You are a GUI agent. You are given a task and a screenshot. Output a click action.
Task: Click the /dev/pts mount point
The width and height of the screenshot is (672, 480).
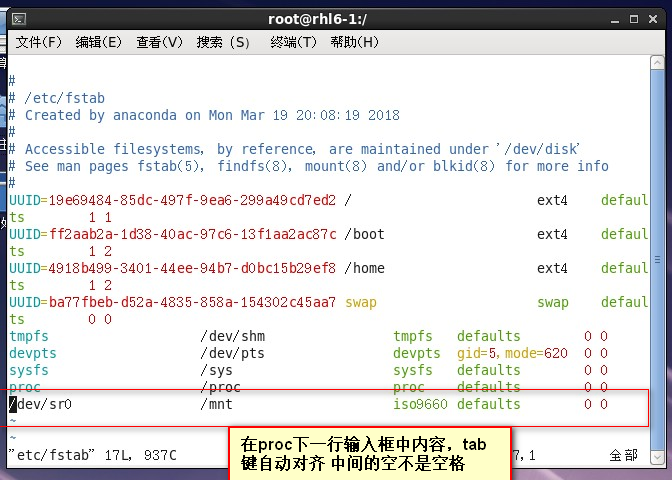232,354
